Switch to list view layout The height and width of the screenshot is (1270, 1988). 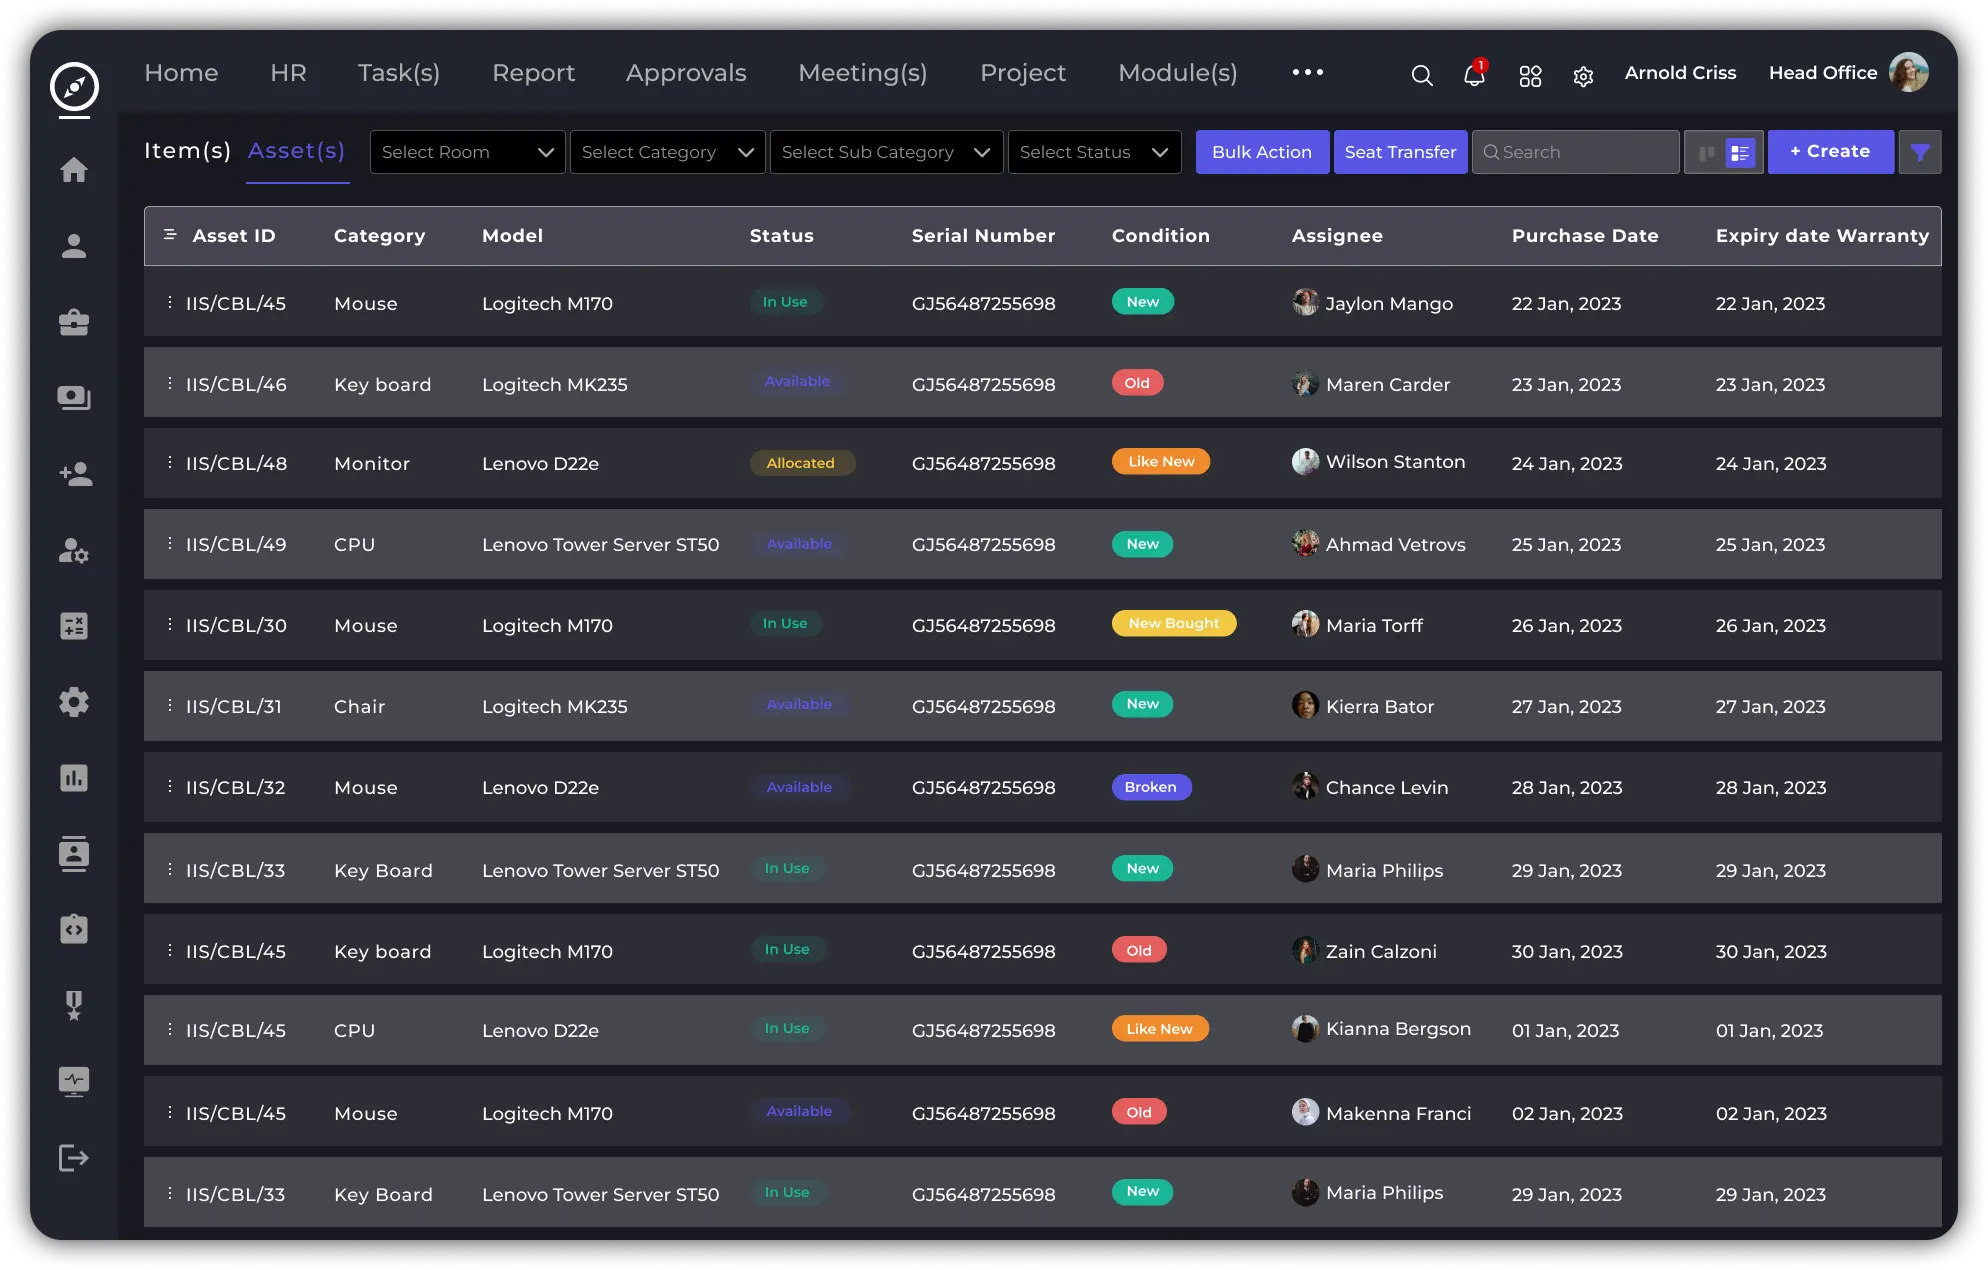click(x=1740, y=153)
